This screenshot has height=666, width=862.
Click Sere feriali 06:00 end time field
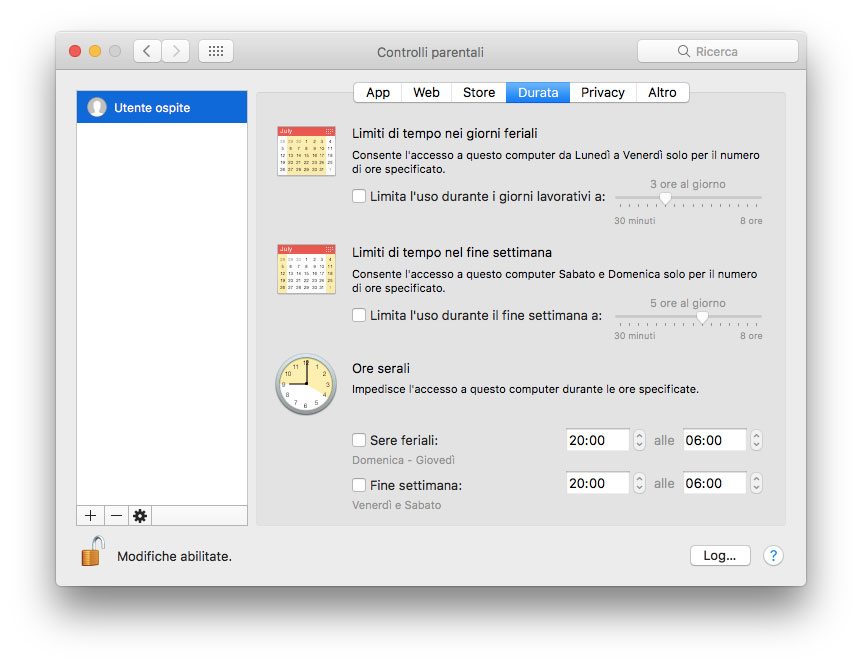point(714,440)
